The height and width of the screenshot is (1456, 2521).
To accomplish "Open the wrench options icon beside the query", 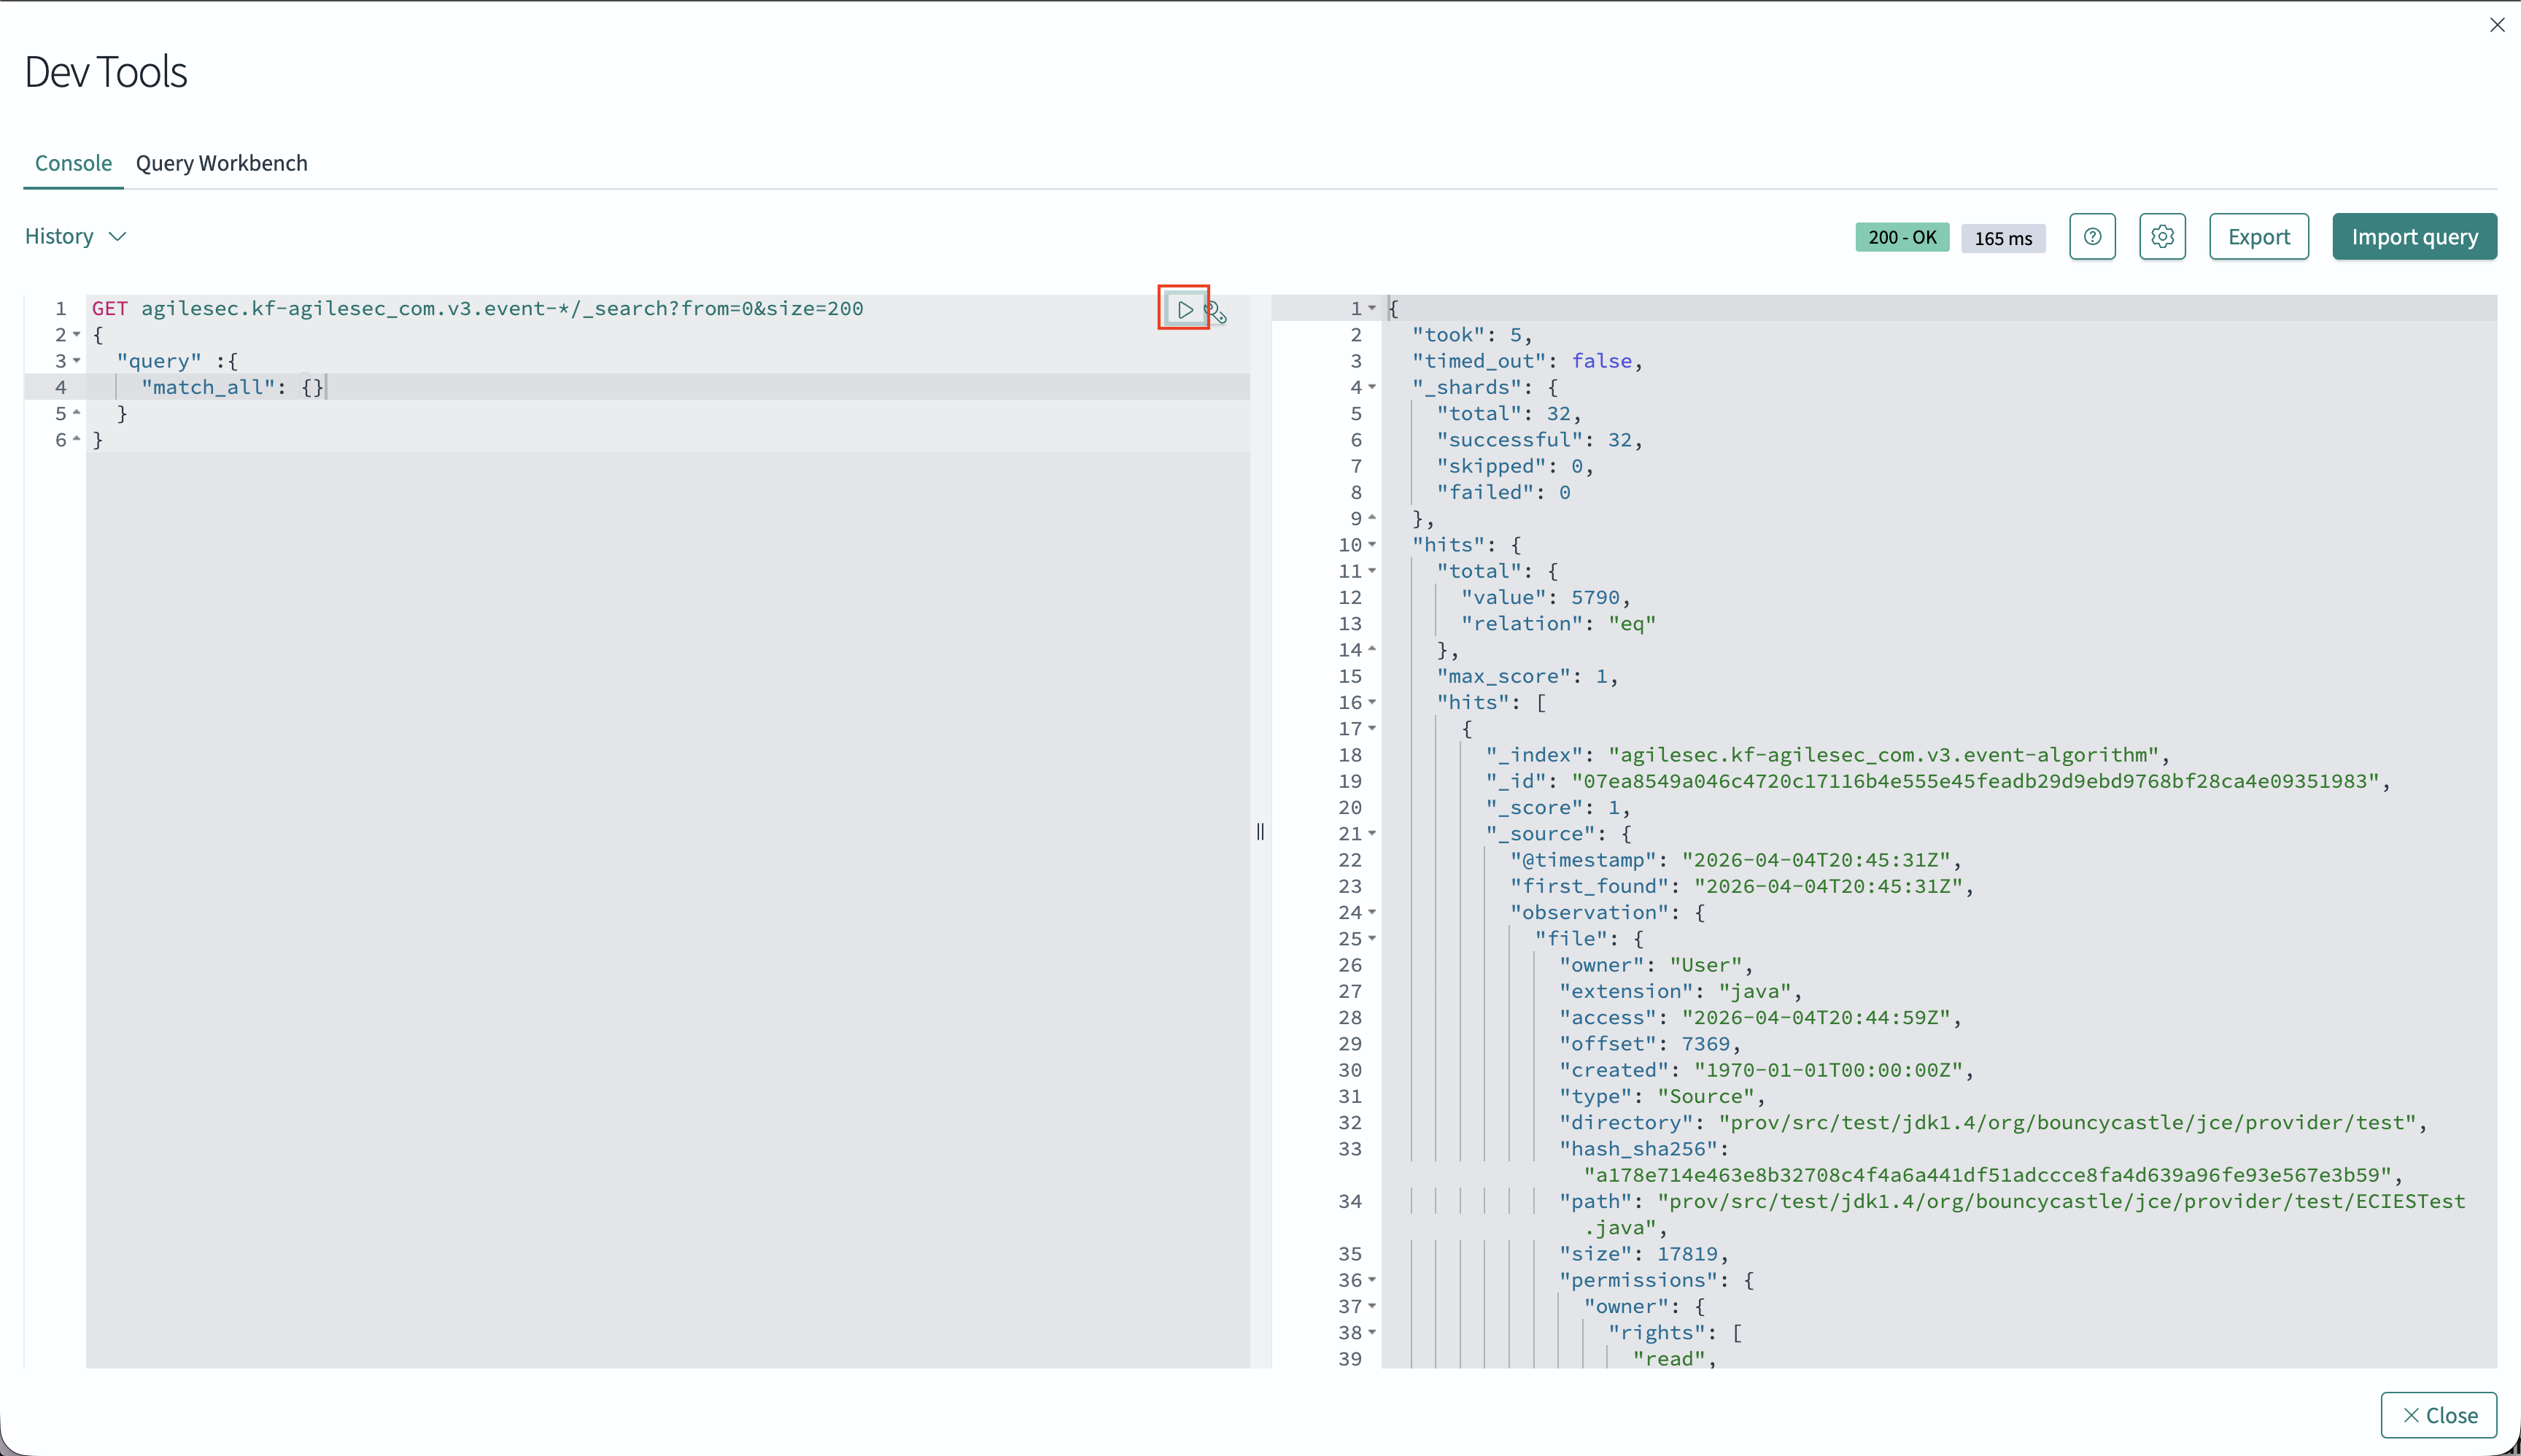I will pos(1215,312).
